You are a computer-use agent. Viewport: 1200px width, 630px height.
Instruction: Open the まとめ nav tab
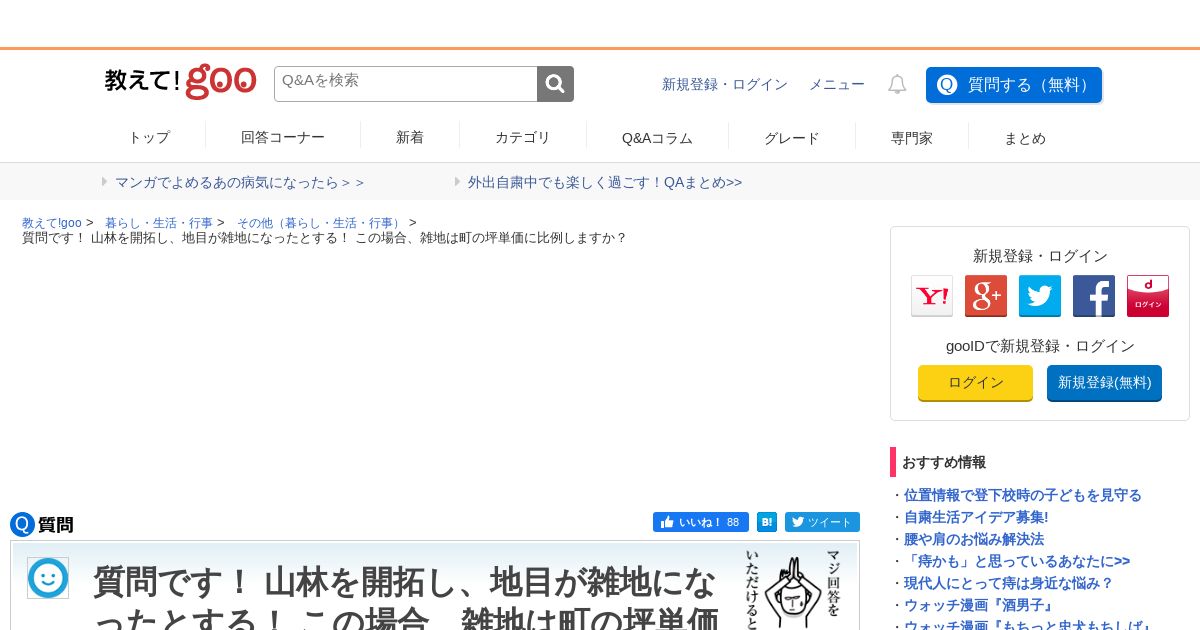1025,138
